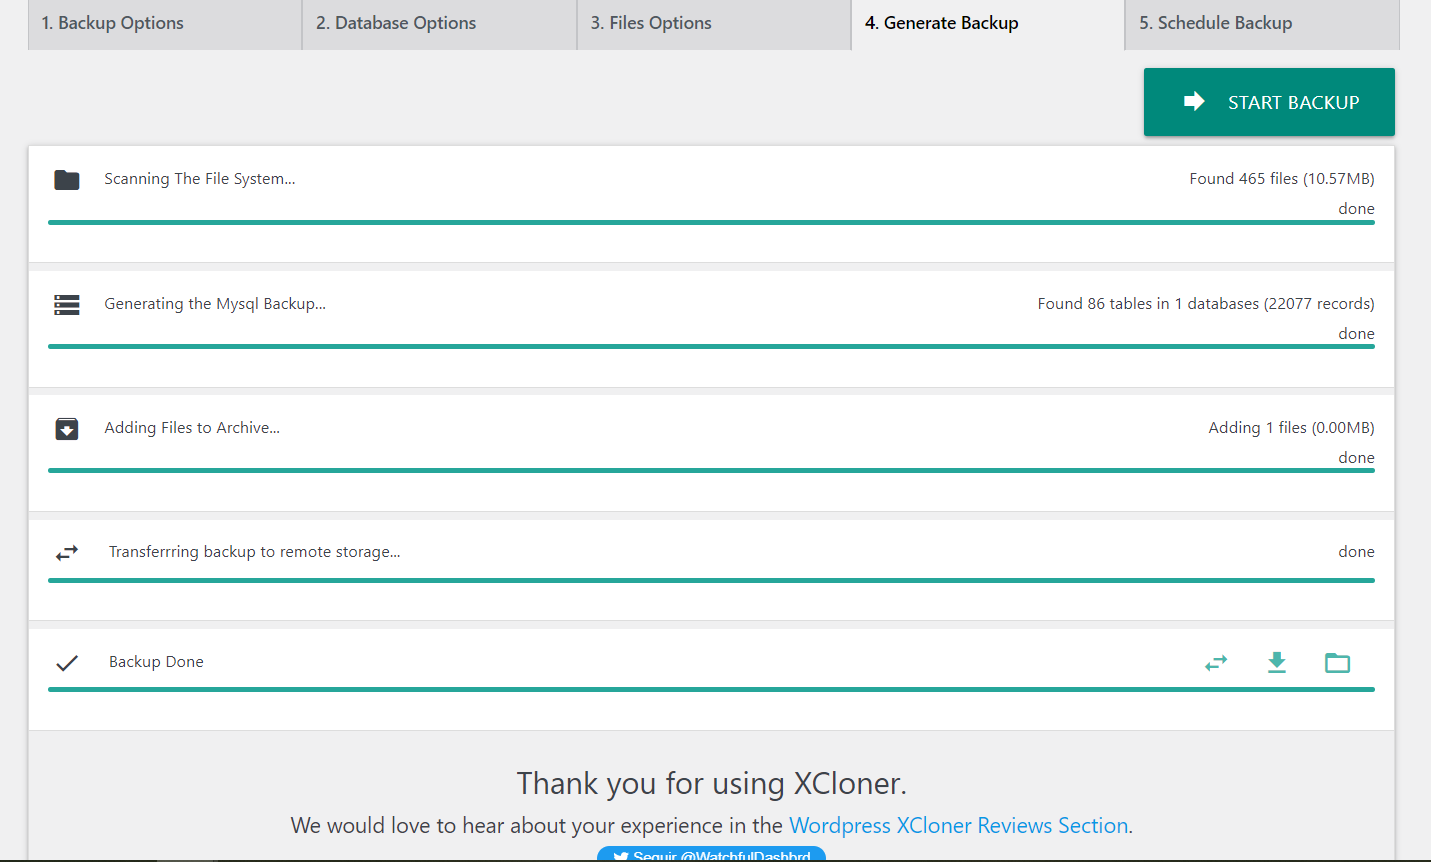
Task: Click the 'Generating the Mysql Backup...' label
Action: coord(215,304)
